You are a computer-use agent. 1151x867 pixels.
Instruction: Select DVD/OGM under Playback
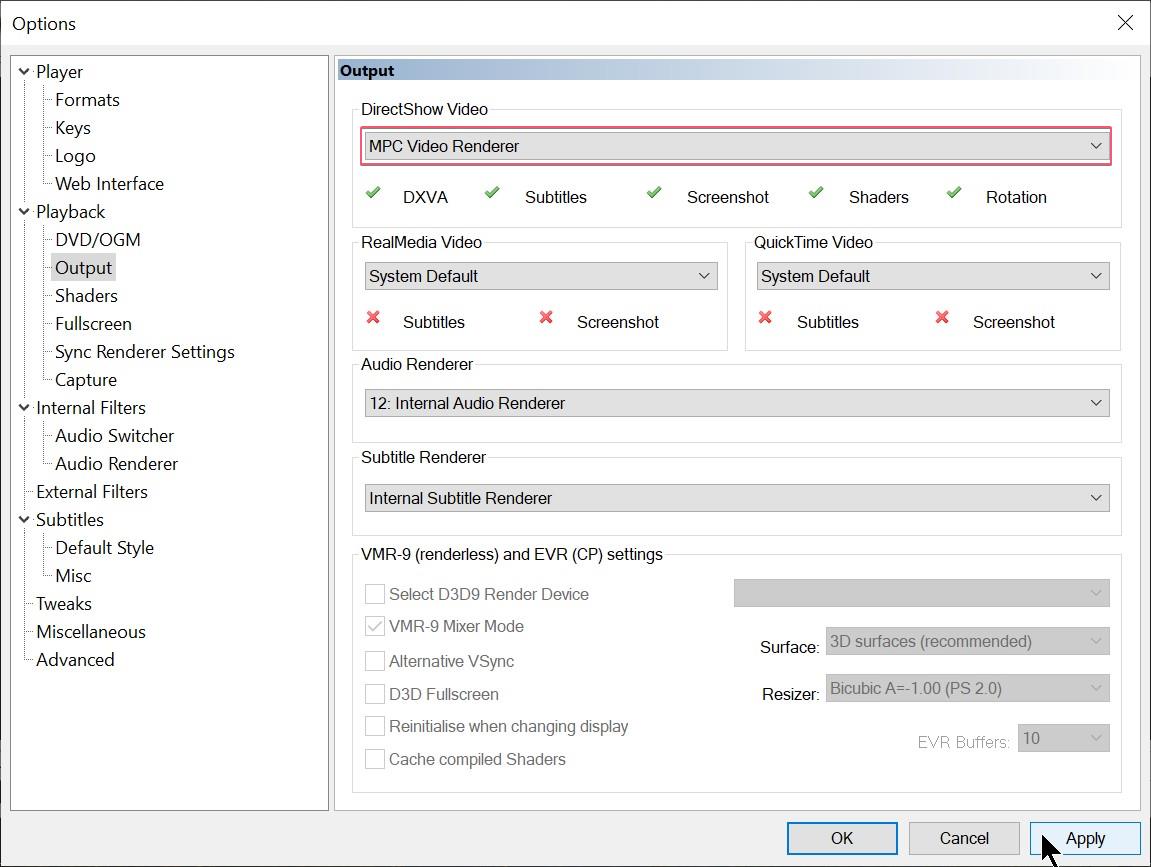(x=98, y=240)
